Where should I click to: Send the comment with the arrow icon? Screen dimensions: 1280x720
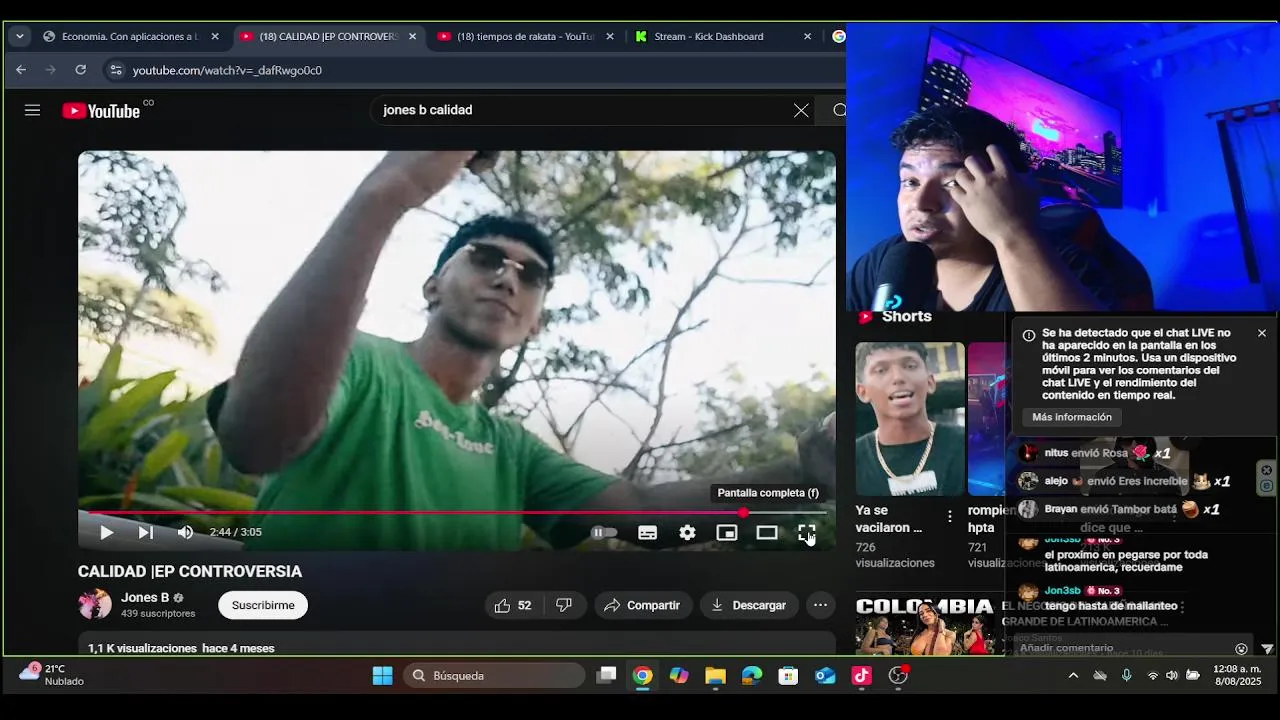click(1267, 649)
